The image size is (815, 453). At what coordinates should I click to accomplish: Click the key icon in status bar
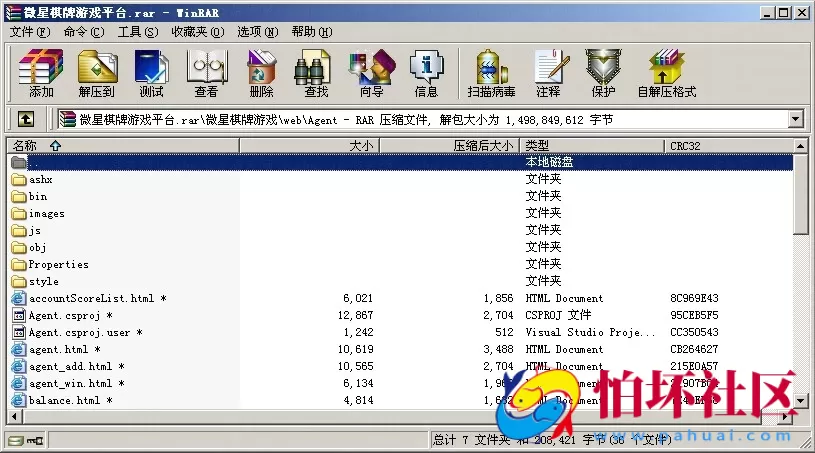pyautogui.click(x=35, y=441)
